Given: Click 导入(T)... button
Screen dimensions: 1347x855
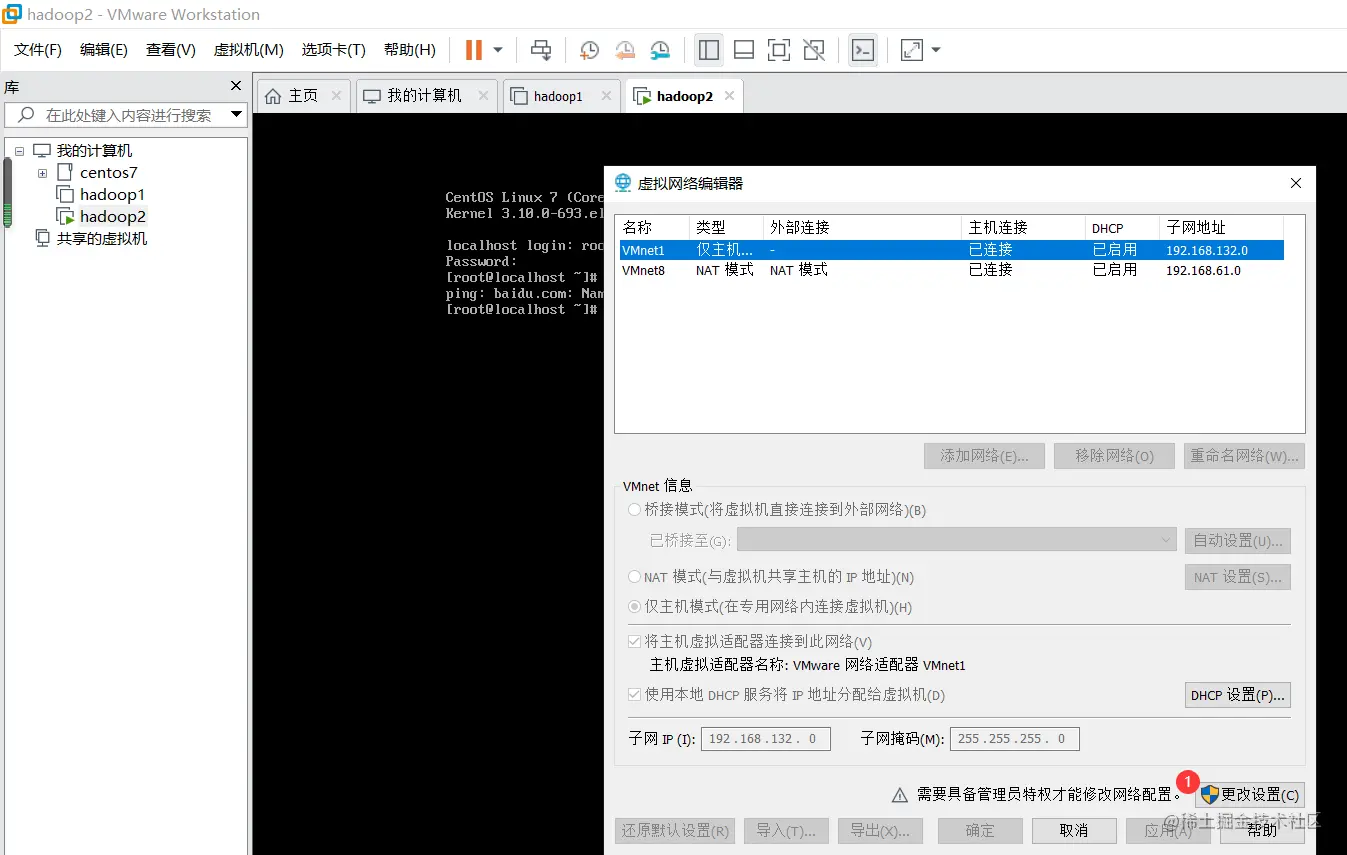Looking at the screenshot, I should coord(786,831).
